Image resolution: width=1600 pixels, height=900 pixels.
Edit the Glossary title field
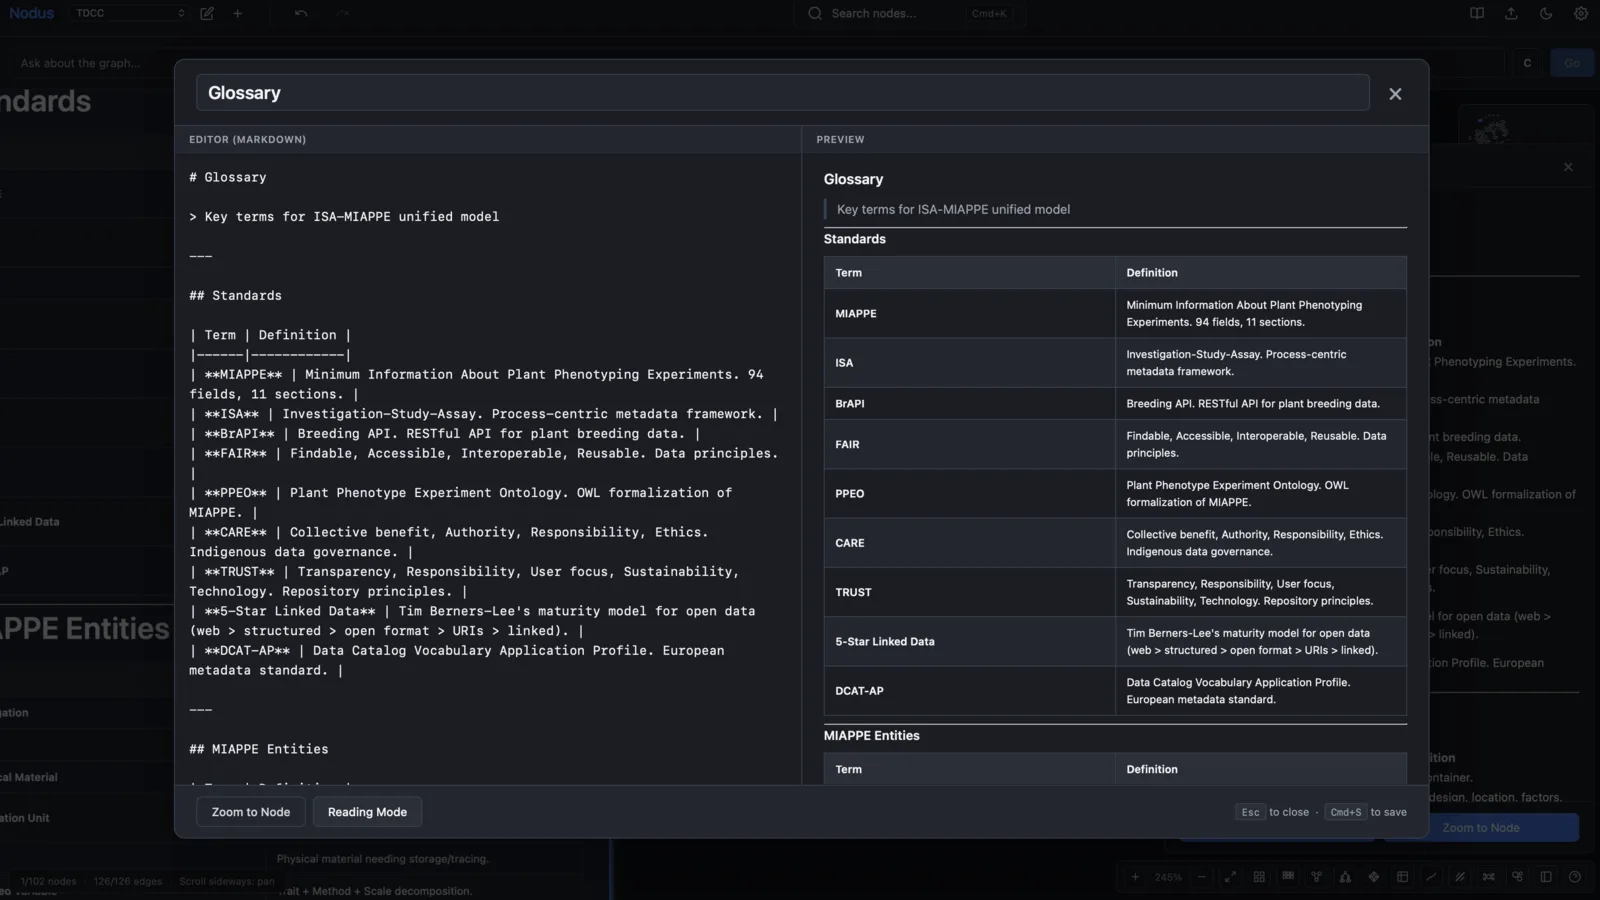coord(782,93)
